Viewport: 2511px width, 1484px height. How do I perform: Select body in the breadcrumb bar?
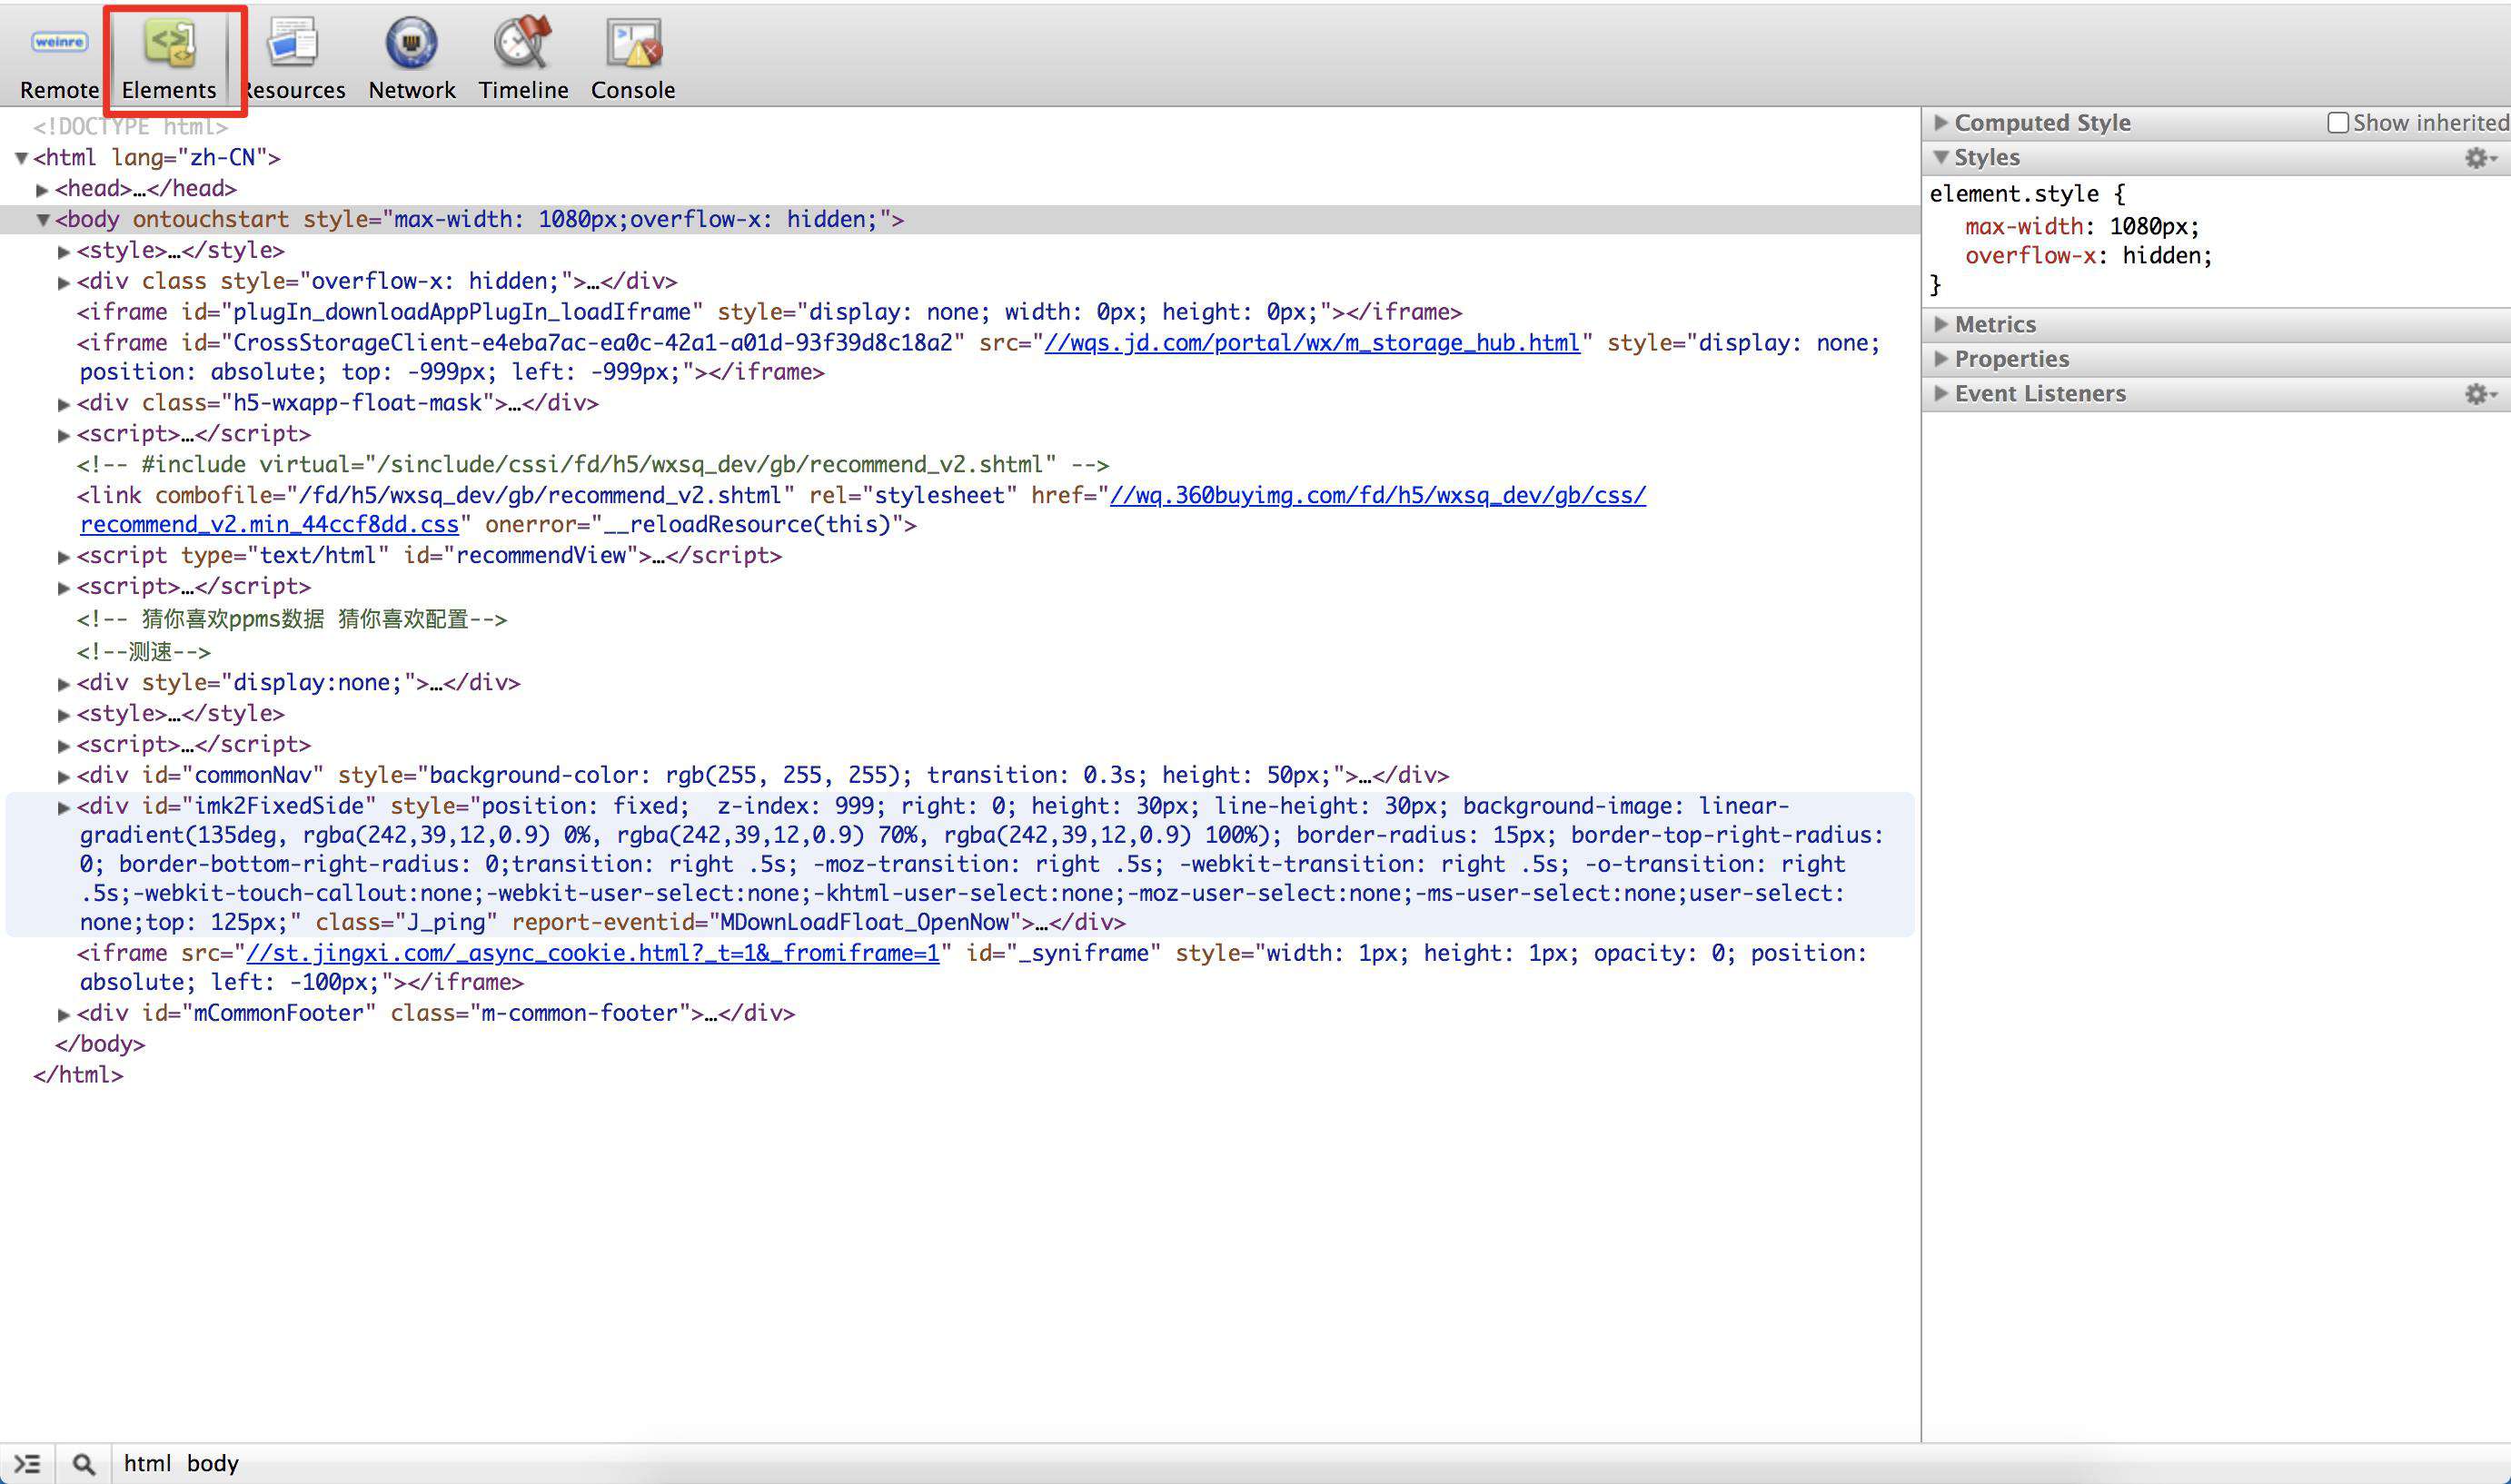pos(212,1464)
